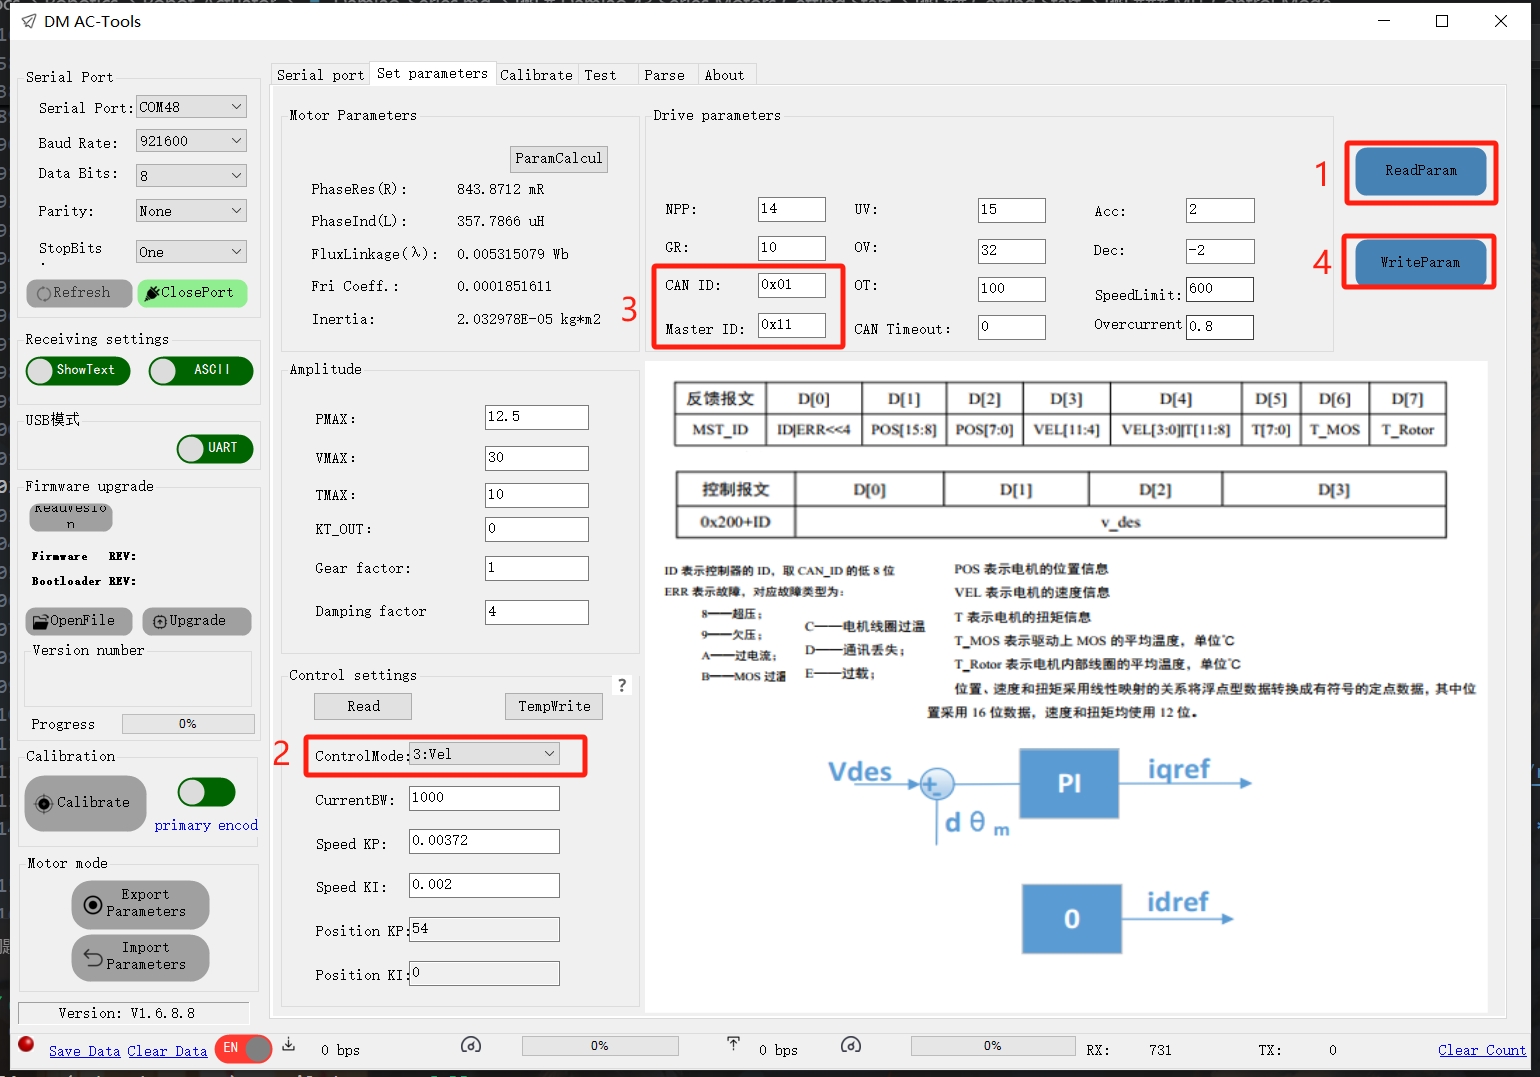Click the receive progress bar in status bar
Image resolution: width=1540 pixels, height=1077 pixels.
tap(600, 1046)
